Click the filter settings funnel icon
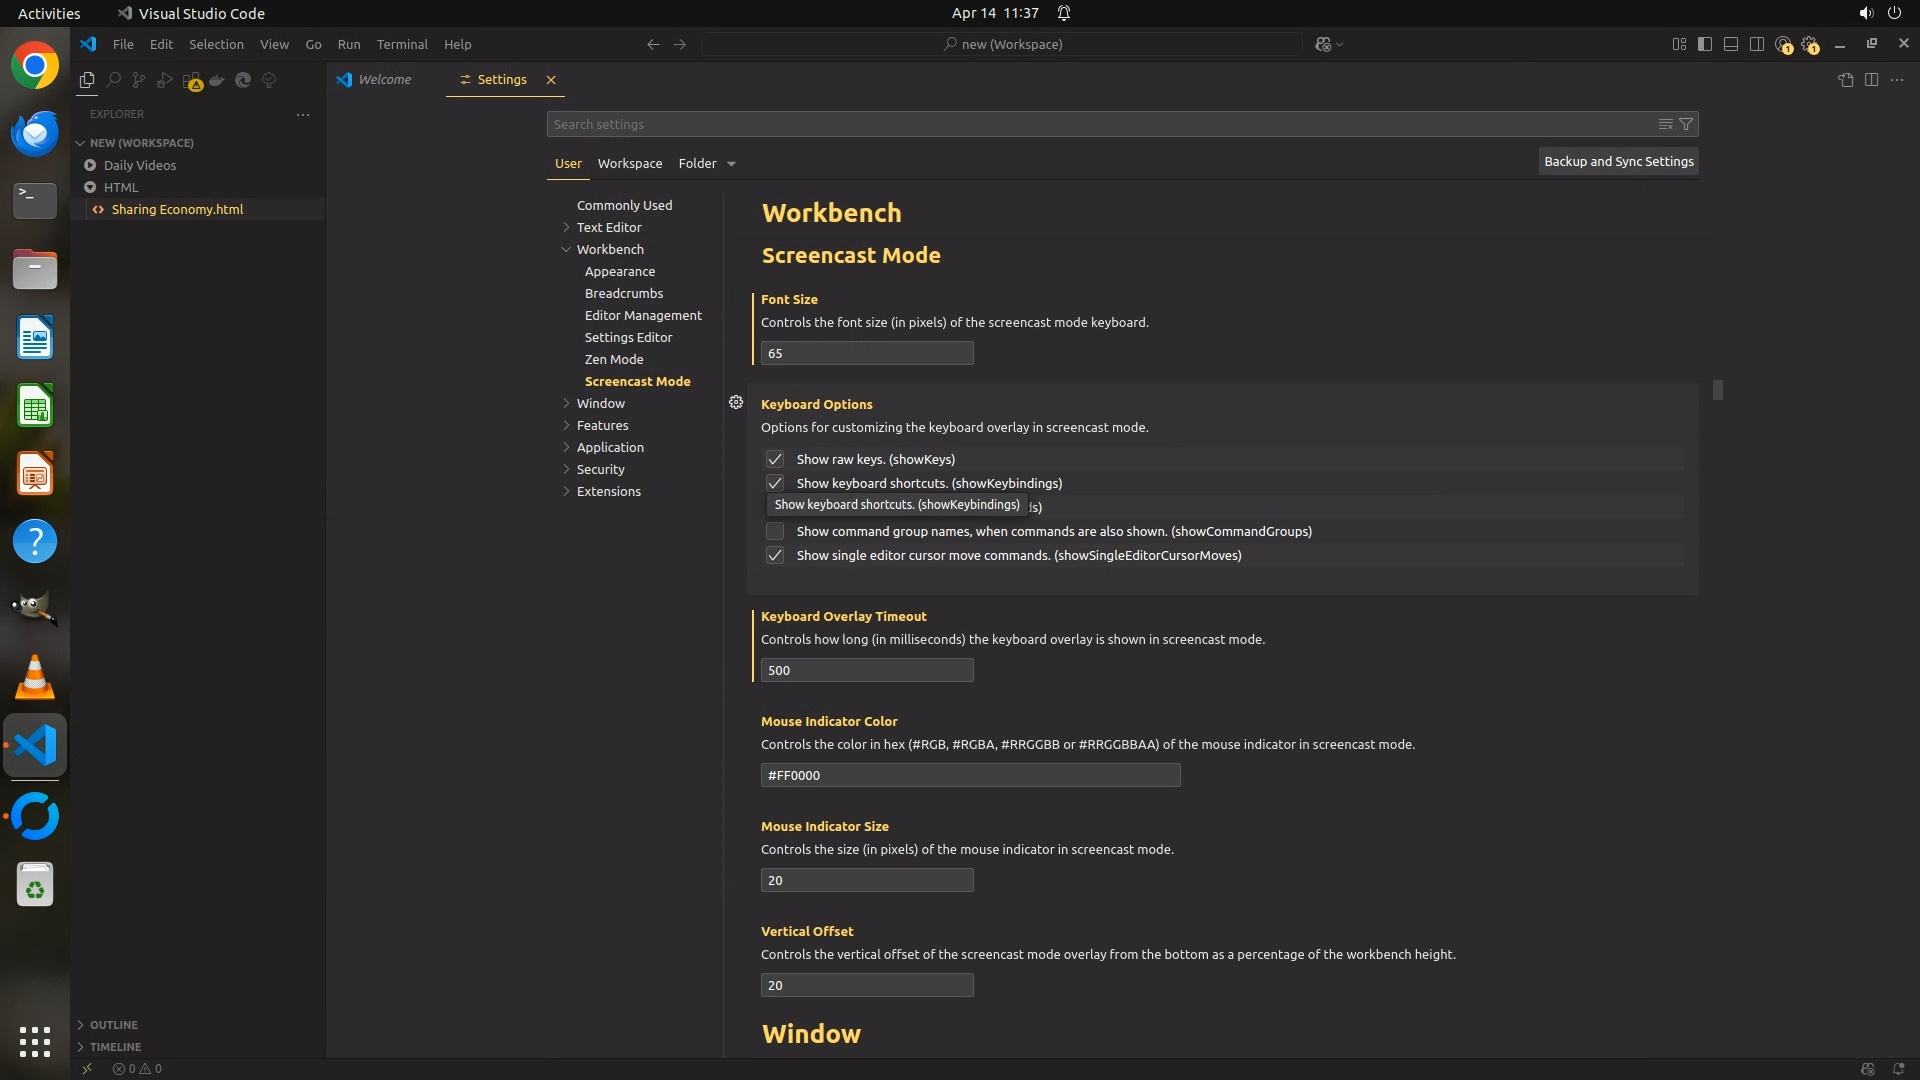This screenshot has height=1080, width=1920. (1686, 124)
